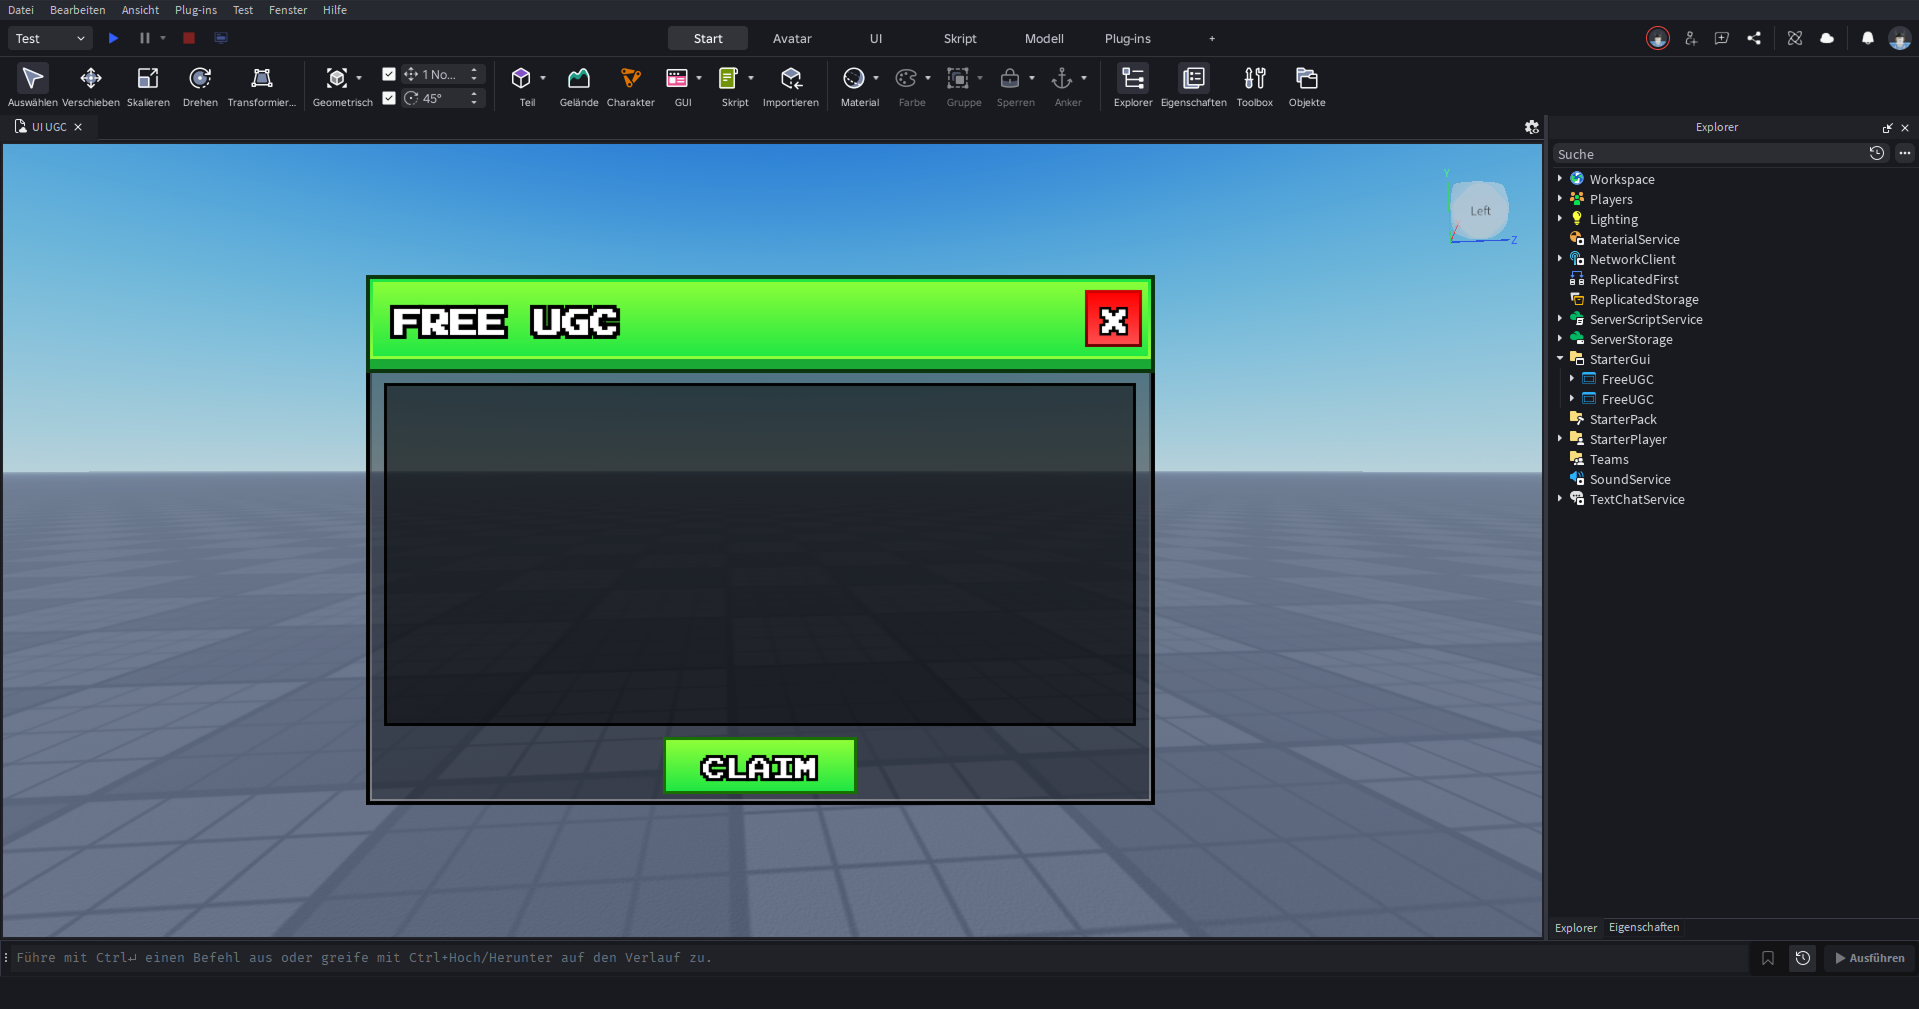Select Teams in Explorer

[1608, 459]
